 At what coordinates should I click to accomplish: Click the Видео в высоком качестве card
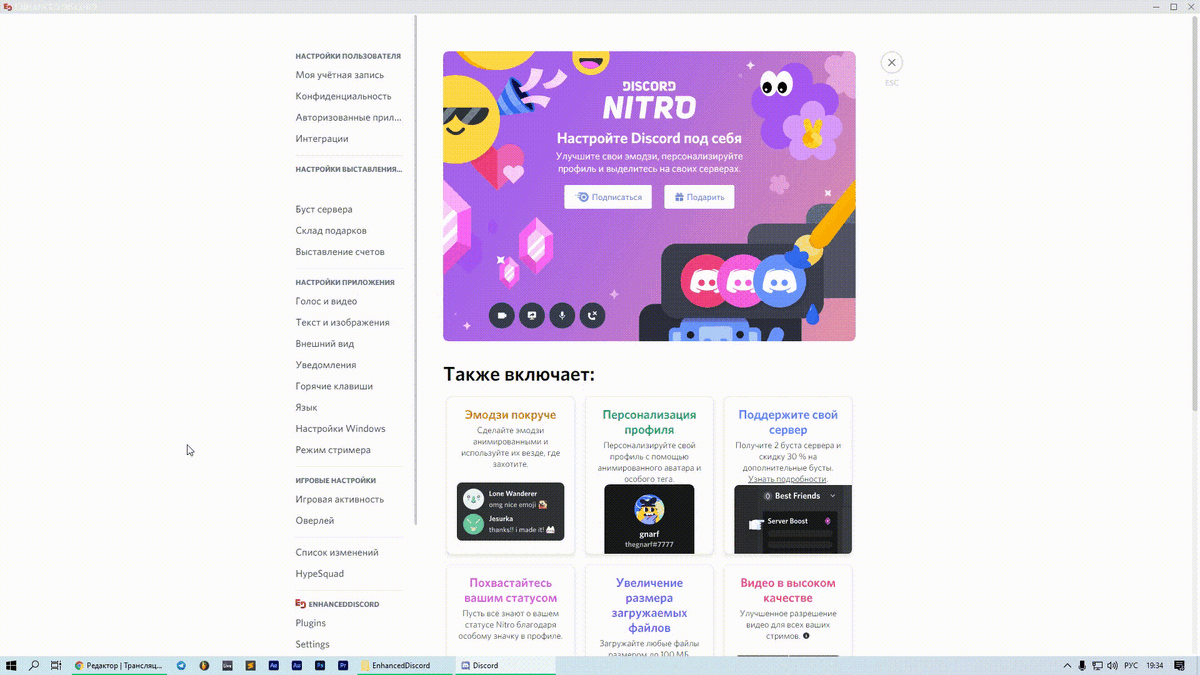tap(788, 611)
